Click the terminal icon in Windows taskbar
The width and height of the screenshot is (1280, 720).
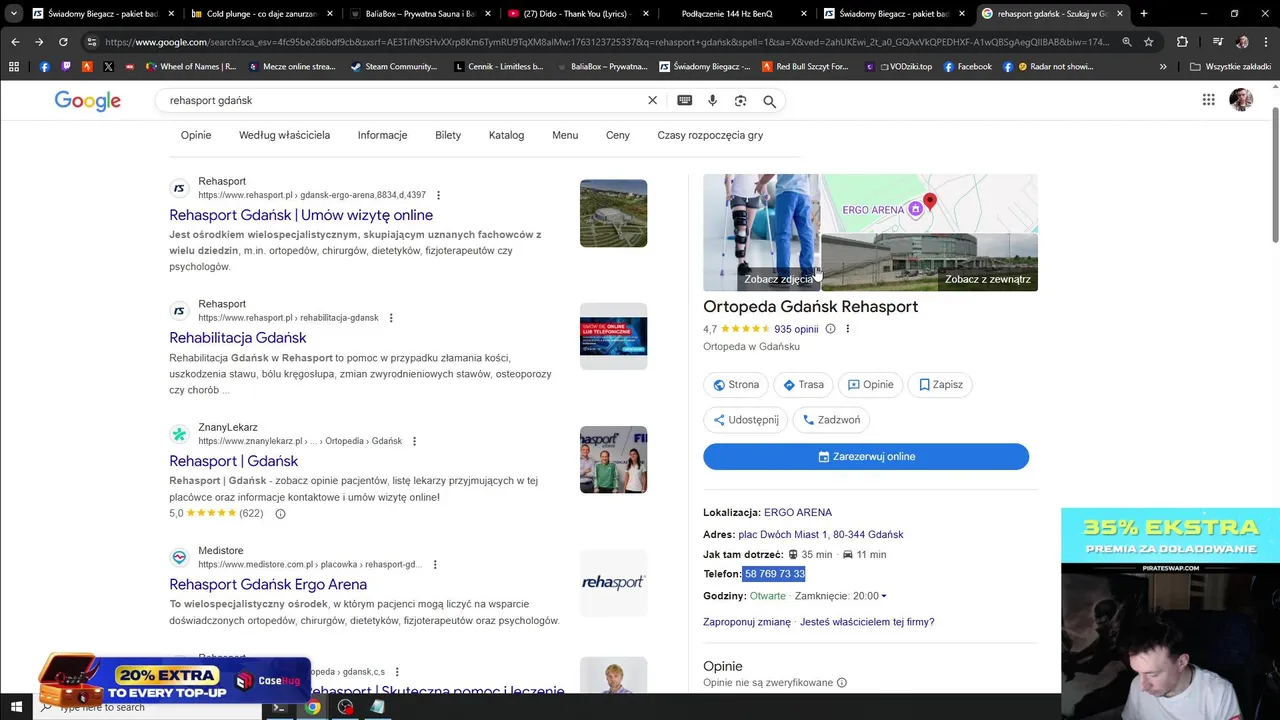point(280,707)
